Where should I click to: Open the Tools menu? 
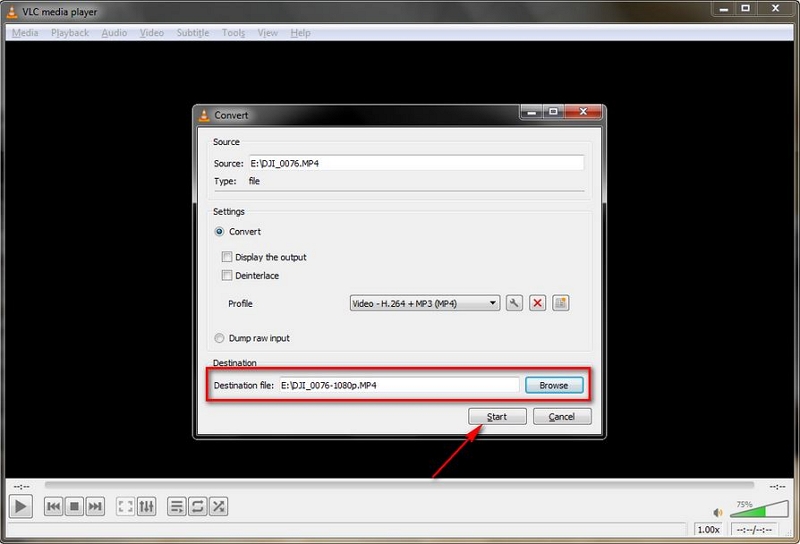click(233, 33)
